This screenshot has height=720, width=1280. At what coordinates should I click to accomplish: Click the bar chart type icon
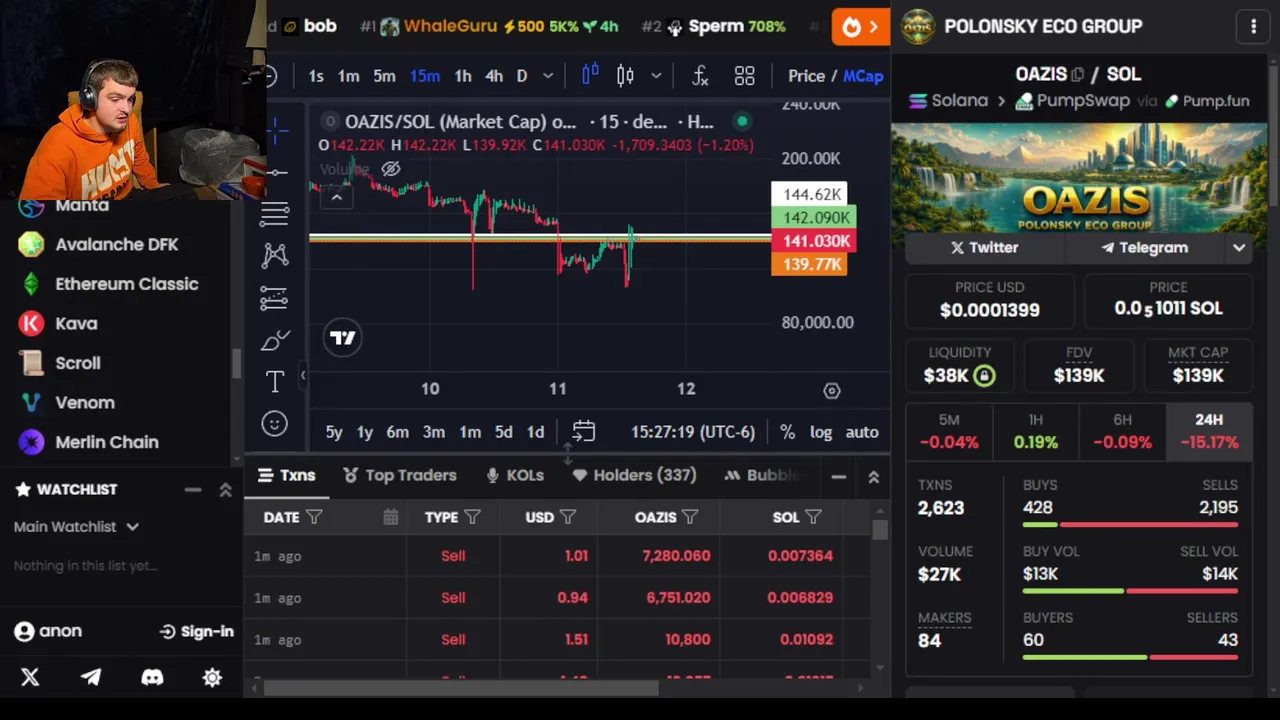click(x=590, y=76)
